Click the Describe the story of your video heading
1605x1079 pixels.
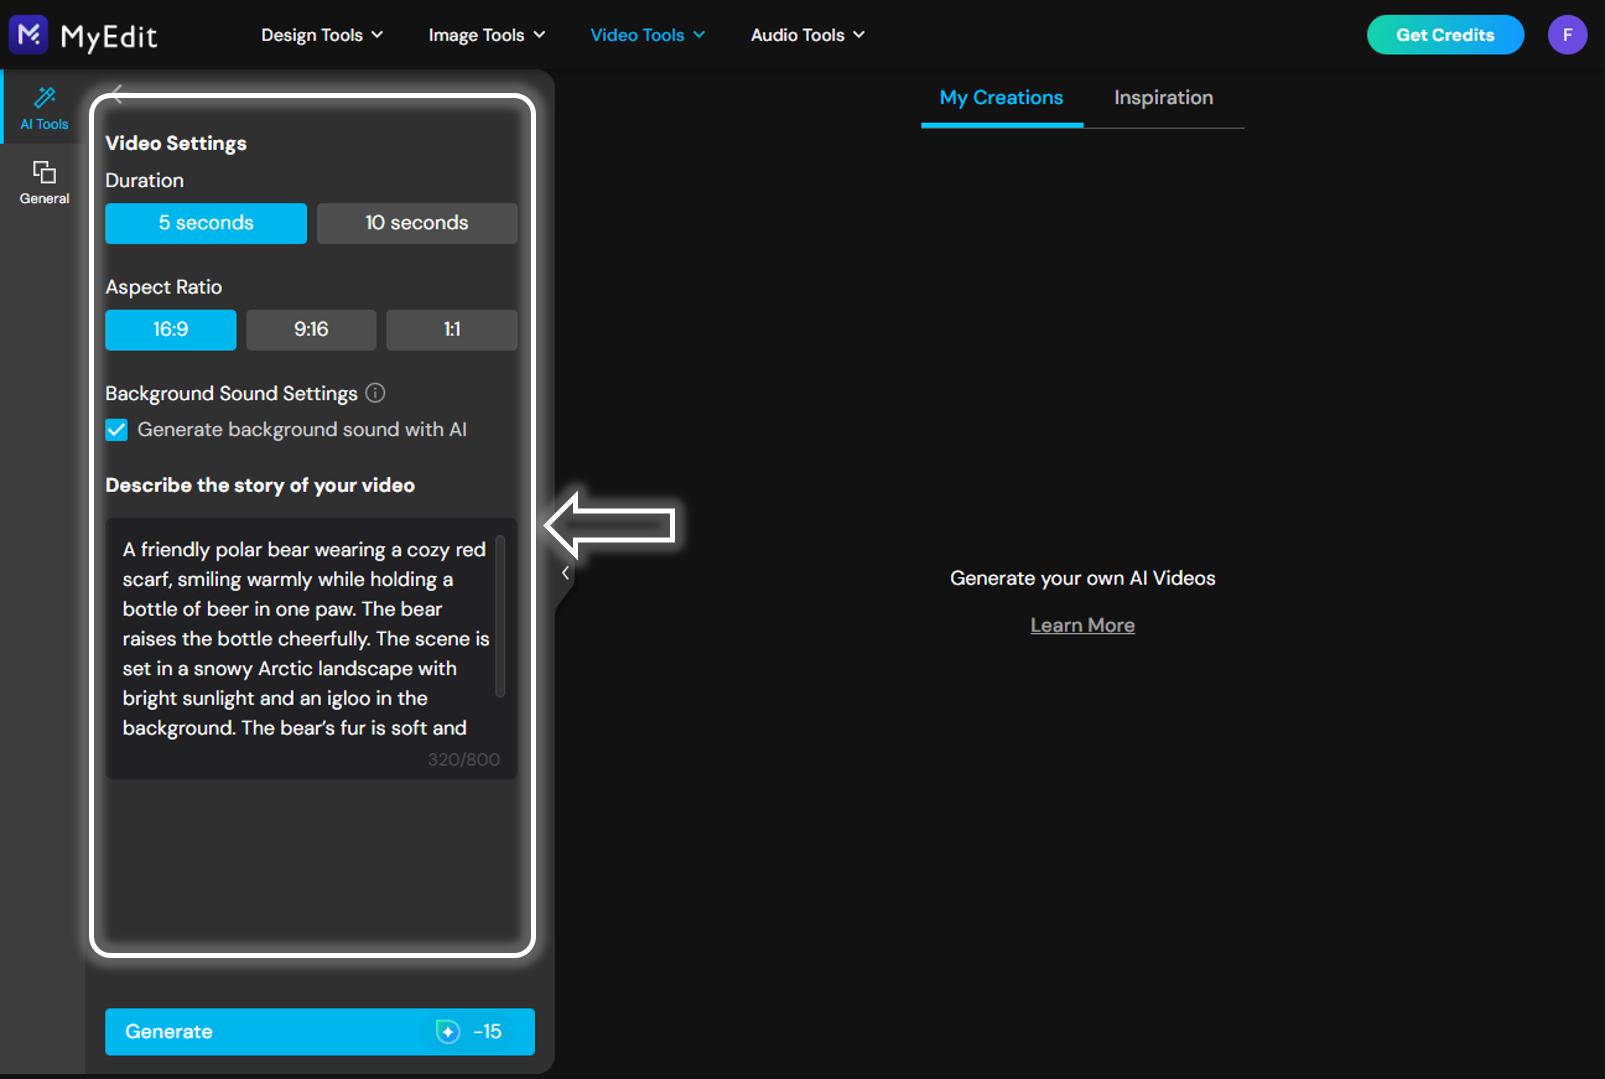pyautogui.click(x=260, y=485)
